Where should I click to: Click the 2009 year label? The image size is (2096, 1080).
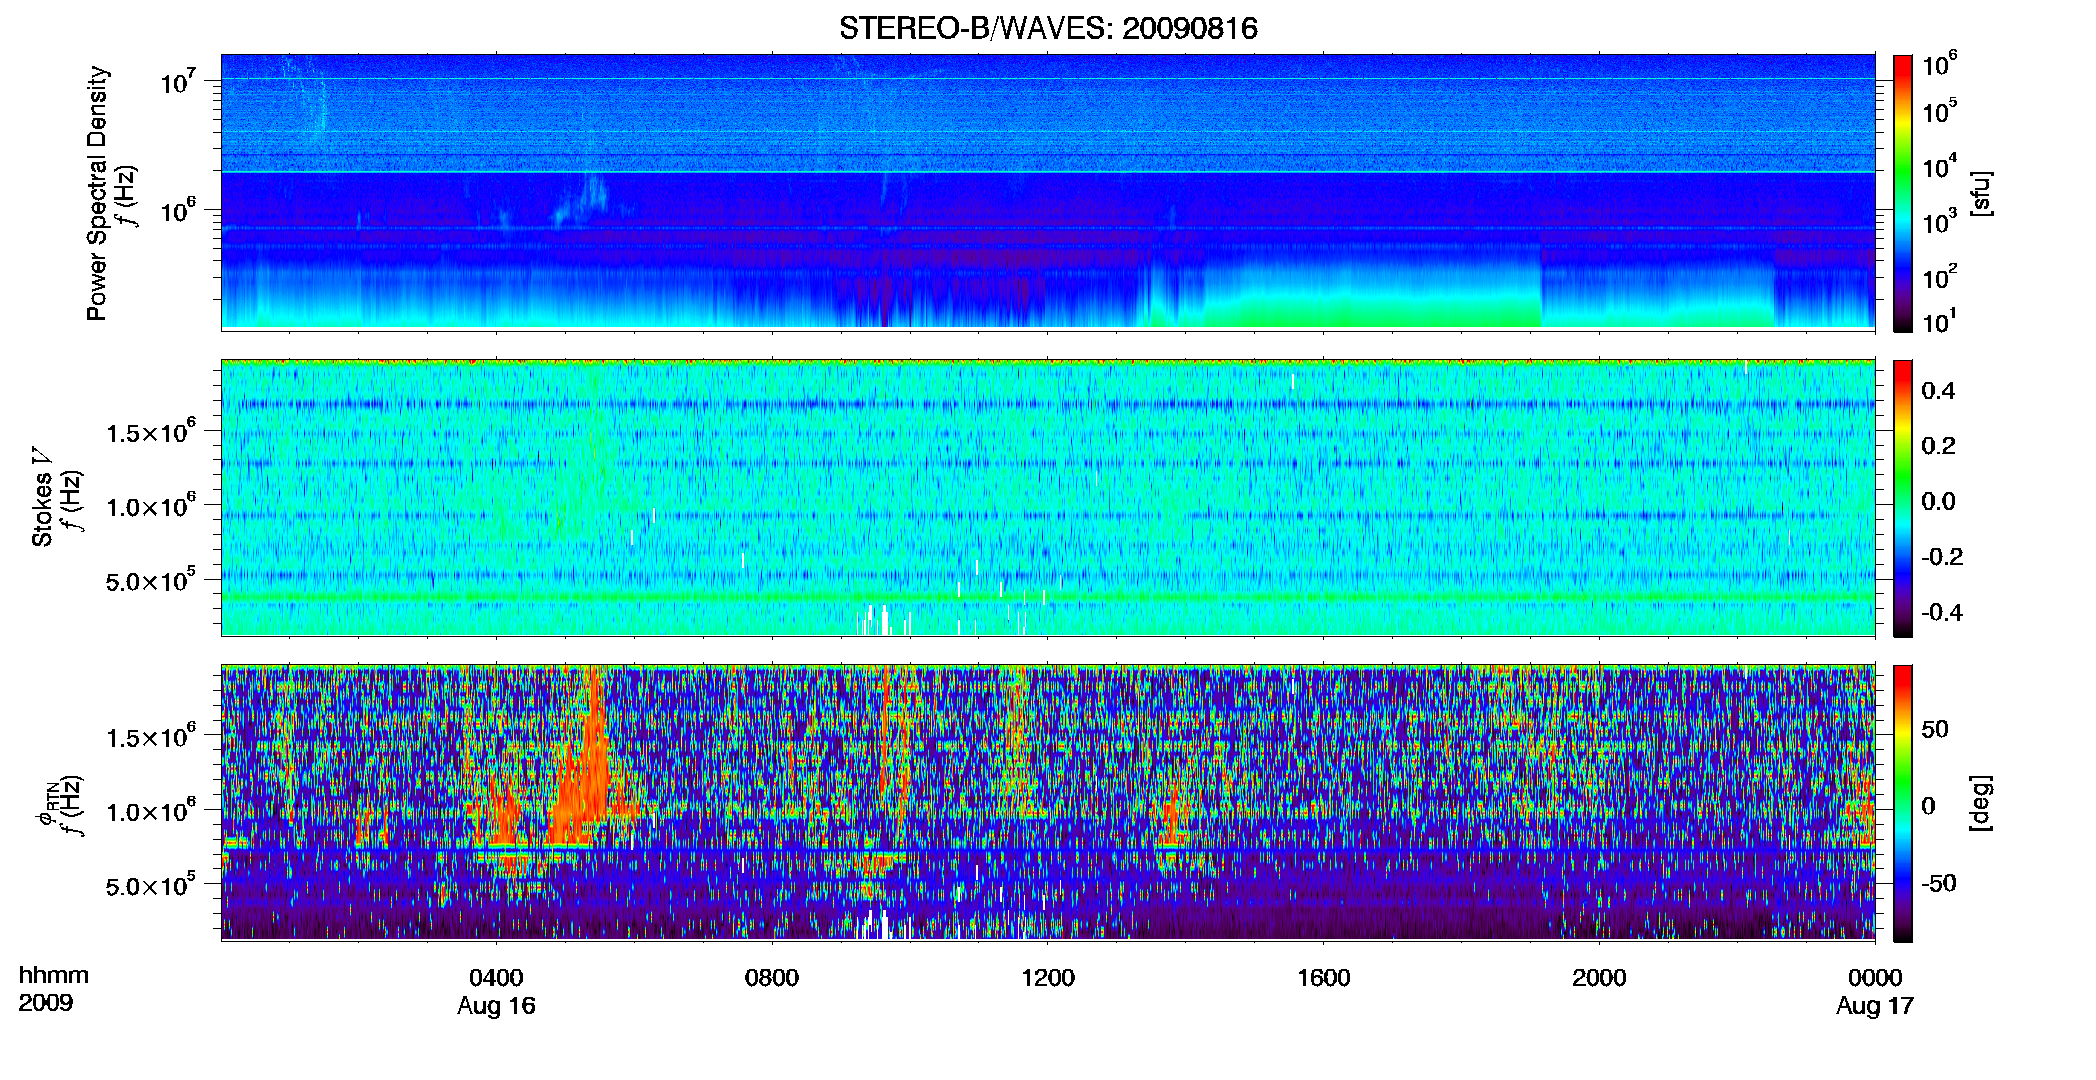tap(46, 1002)
